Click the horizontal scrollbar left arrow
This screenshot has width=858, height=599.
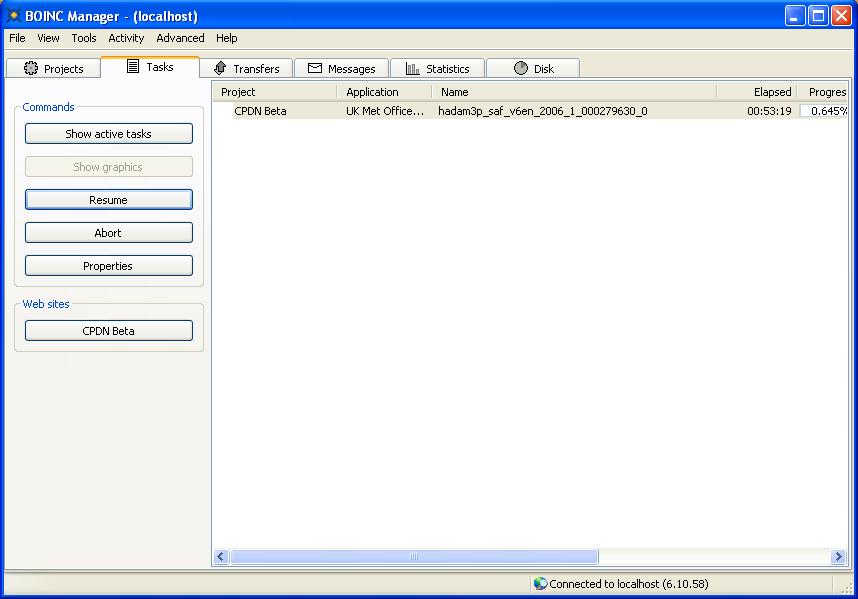[x=221, y=556]
